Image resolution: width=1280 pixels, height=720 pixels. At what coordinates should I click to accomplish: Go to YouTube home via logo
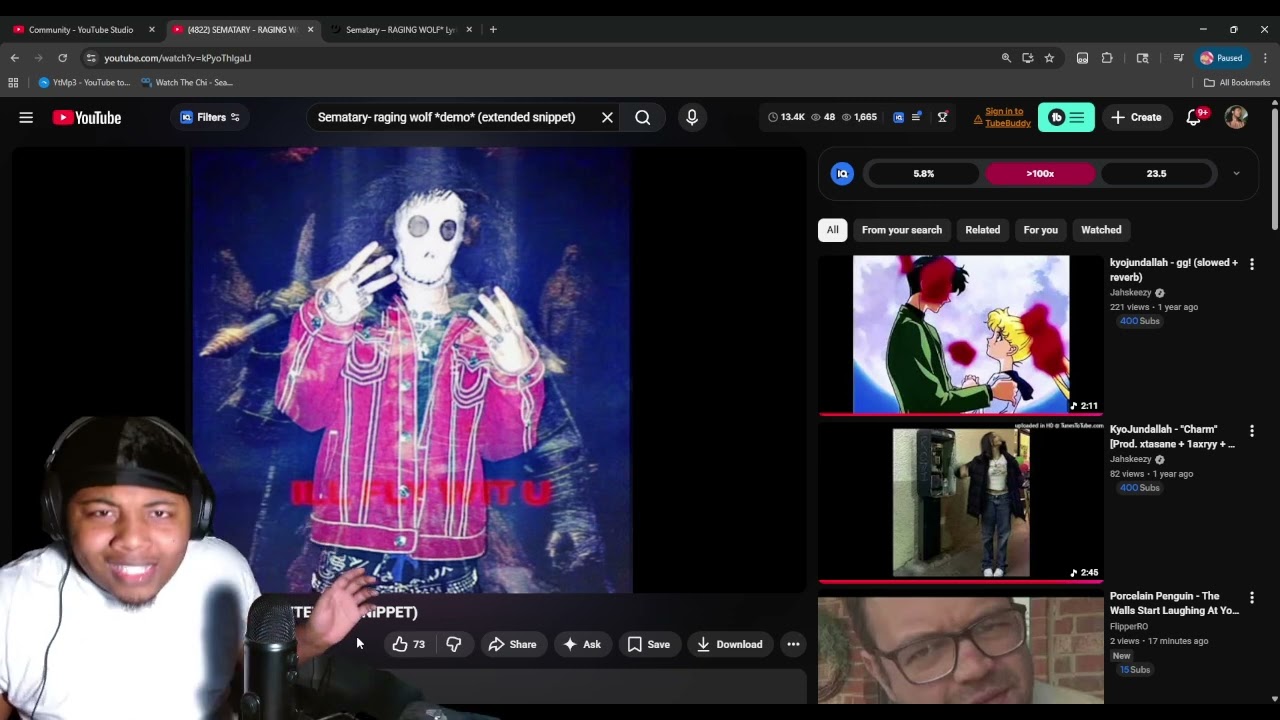[87, 117]
